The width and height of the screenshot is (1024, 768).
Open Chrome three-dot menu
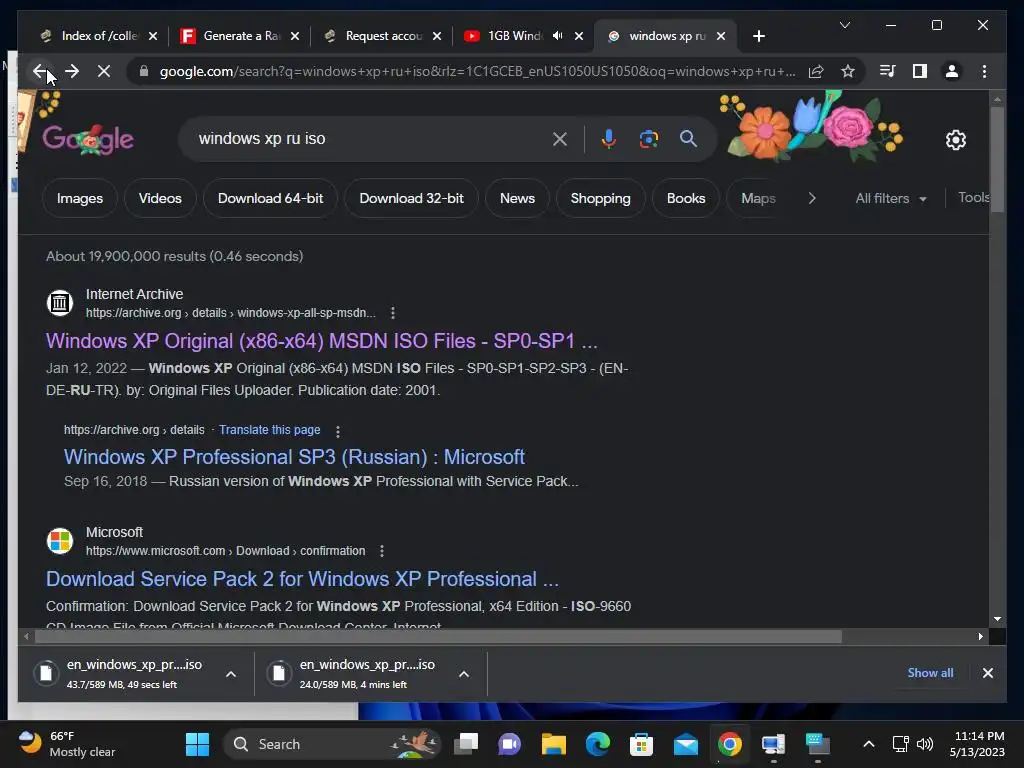[984, 71]
